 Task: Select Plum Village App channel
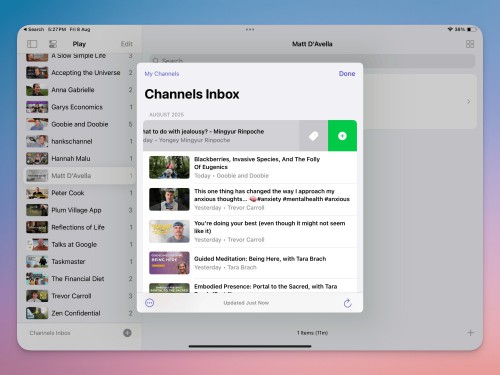[x=79, y=210]
